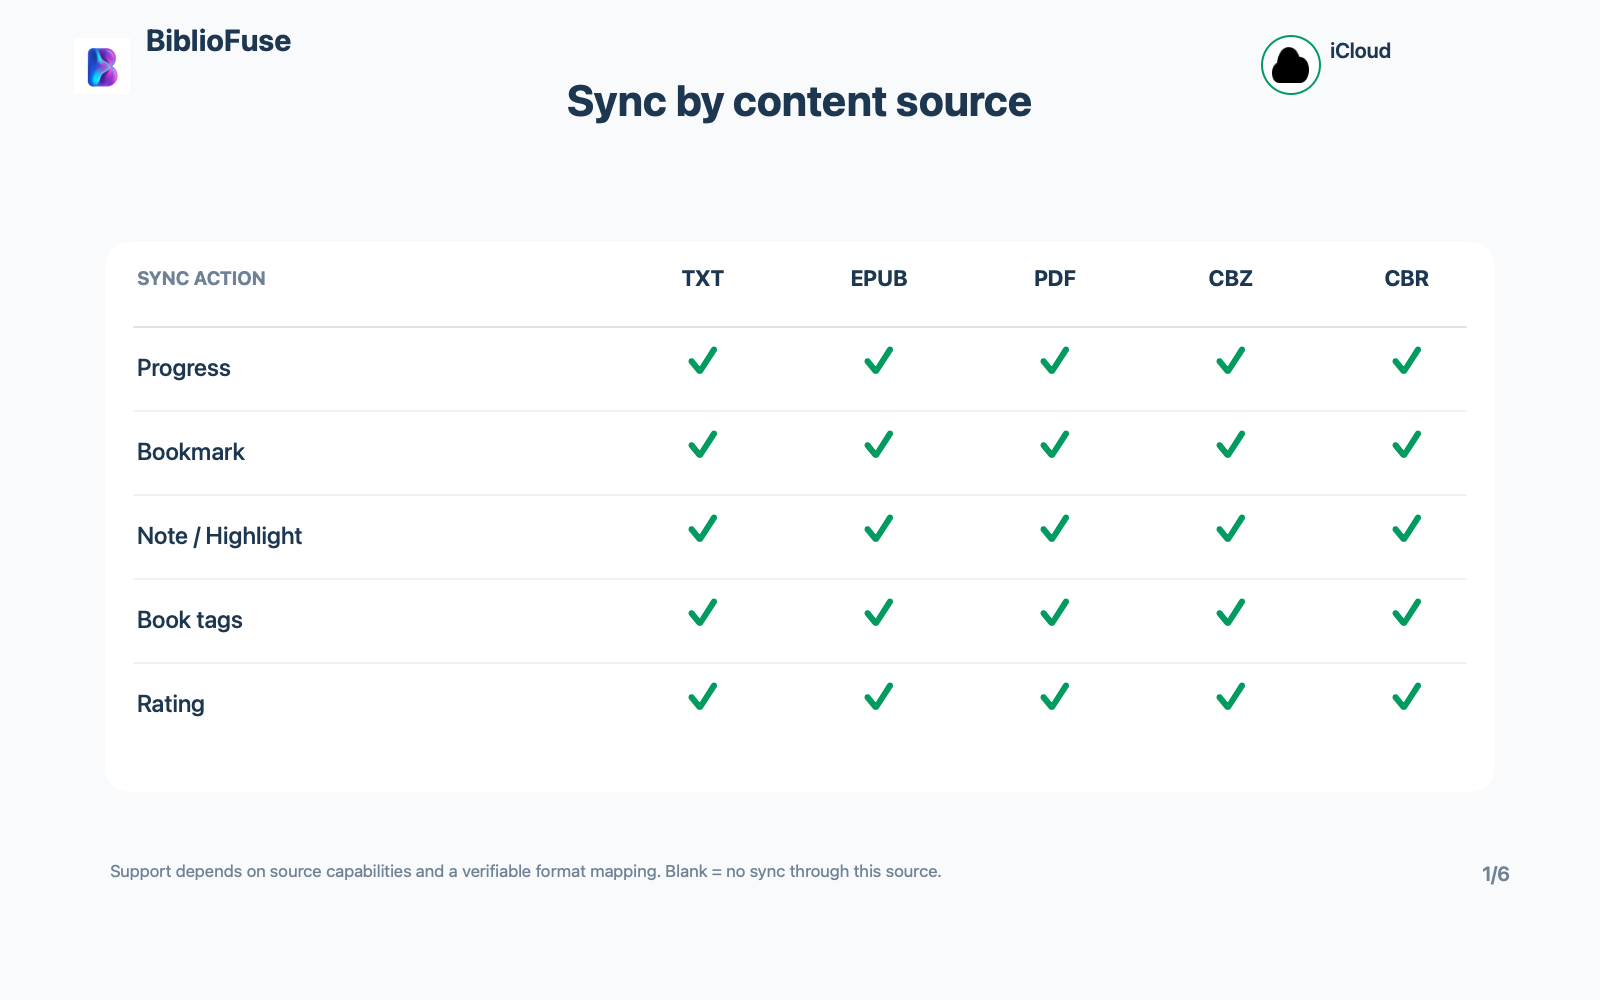Click the Bookmark checkmark under CBZ
The height and width of the screenshot is (1000, 1600).
(x=1231, y=444)
